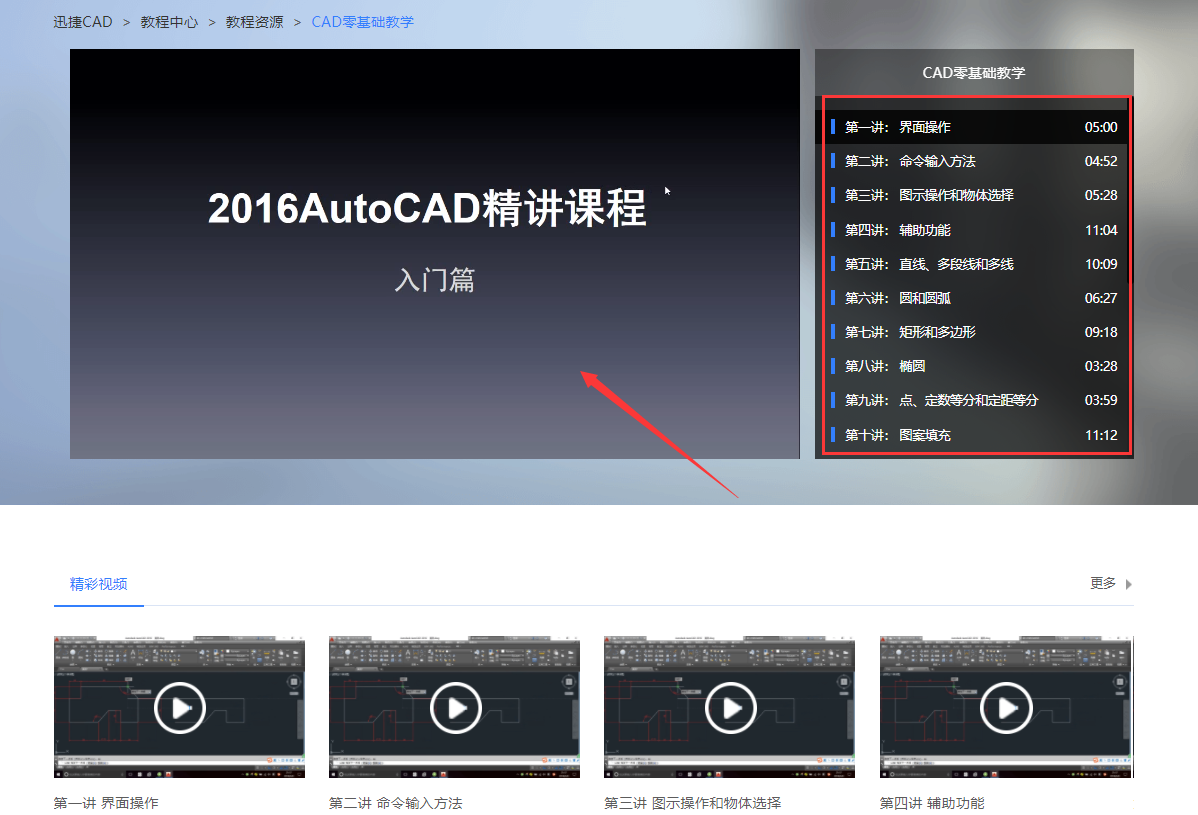Open the 第一讲 界面操作 caption link

pyautogui.click(x=106, y=803)
